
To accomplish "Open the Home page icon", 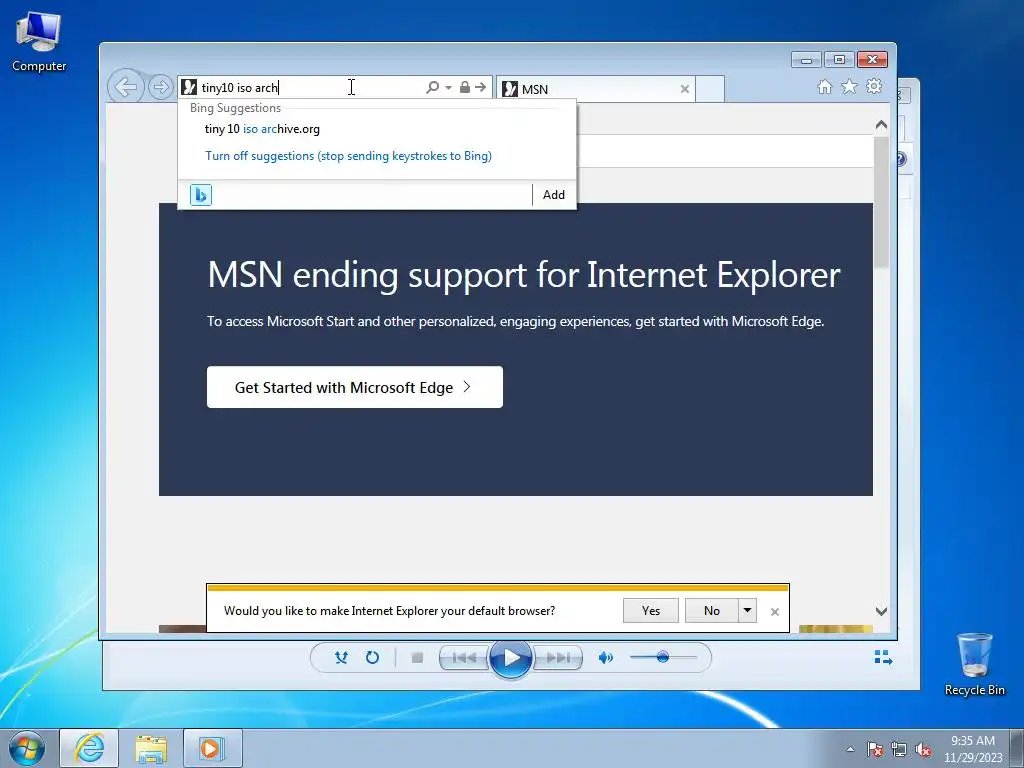I will coord(825,86).
